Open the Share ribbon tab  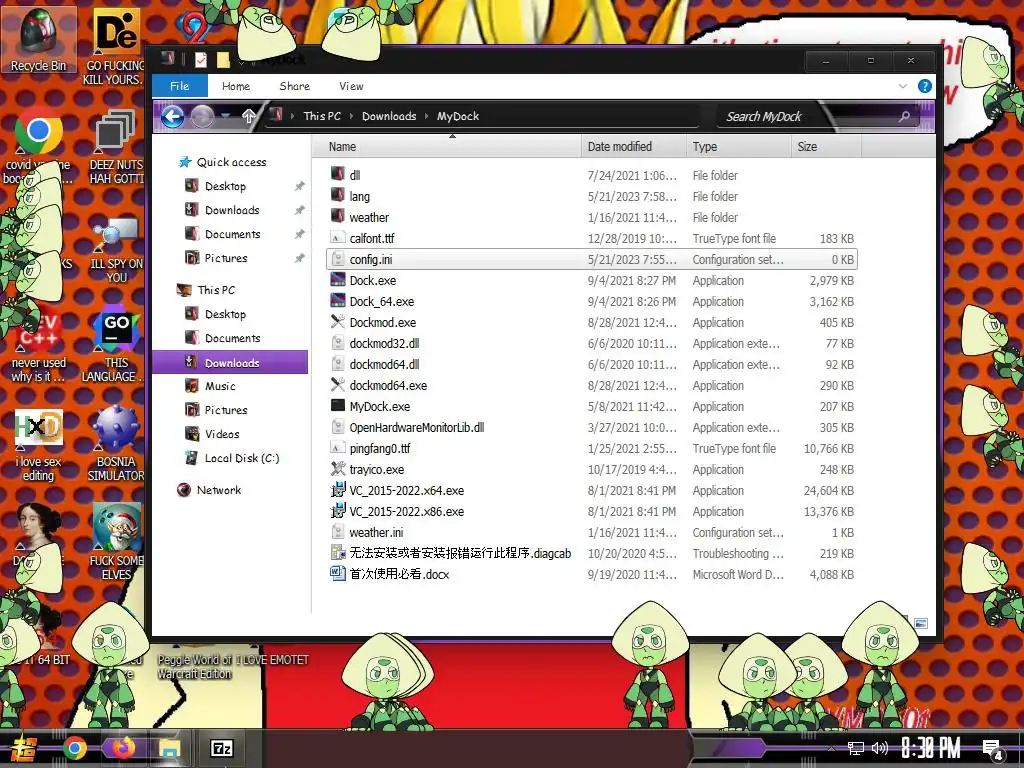pyautogui.click(x=295, y=86)
